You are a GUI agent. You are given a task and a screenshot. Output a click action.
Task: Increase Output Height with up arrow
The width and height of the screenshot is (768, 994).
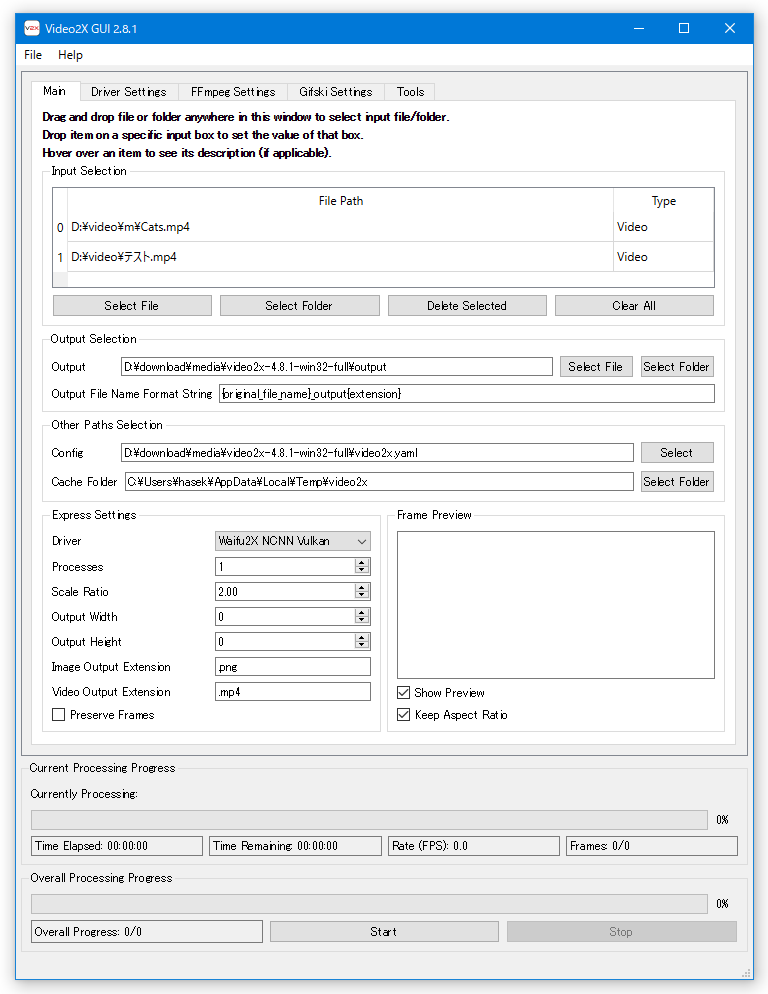coord(361,638)
